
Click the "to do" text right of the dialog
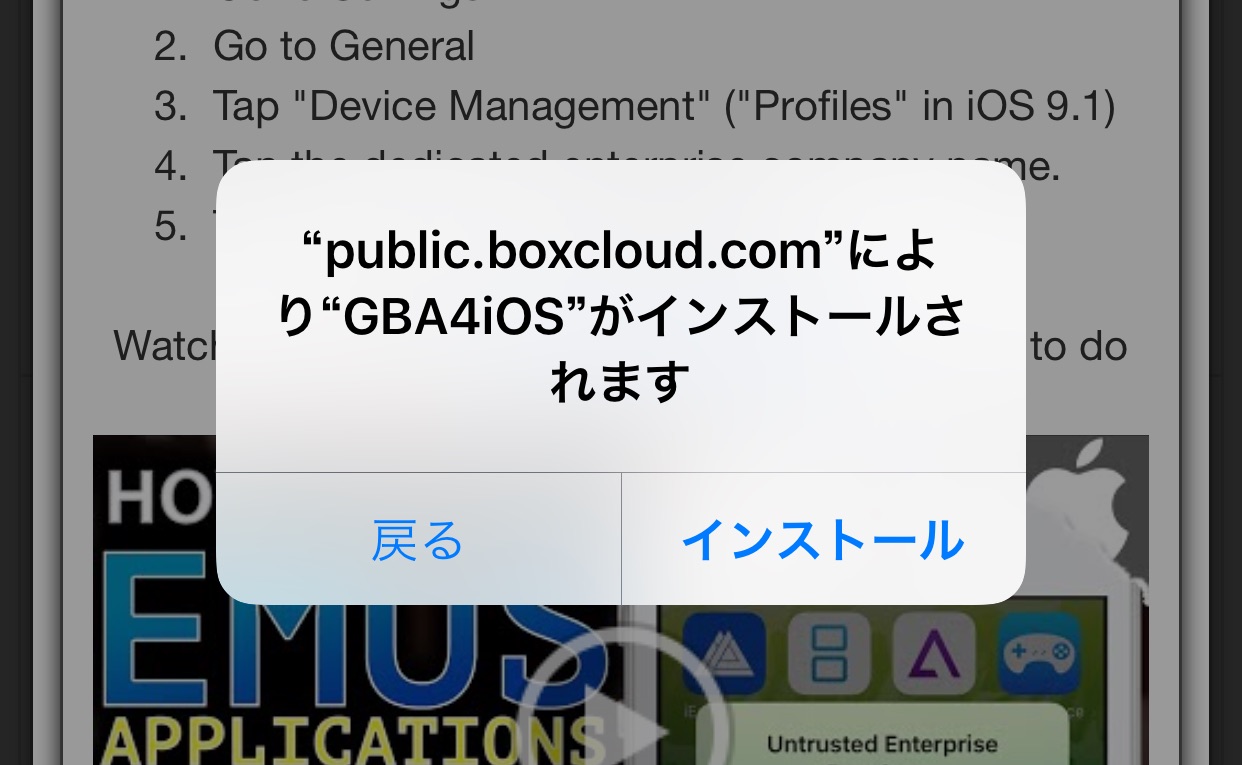pyautogui.click(x=1078, y=346)
